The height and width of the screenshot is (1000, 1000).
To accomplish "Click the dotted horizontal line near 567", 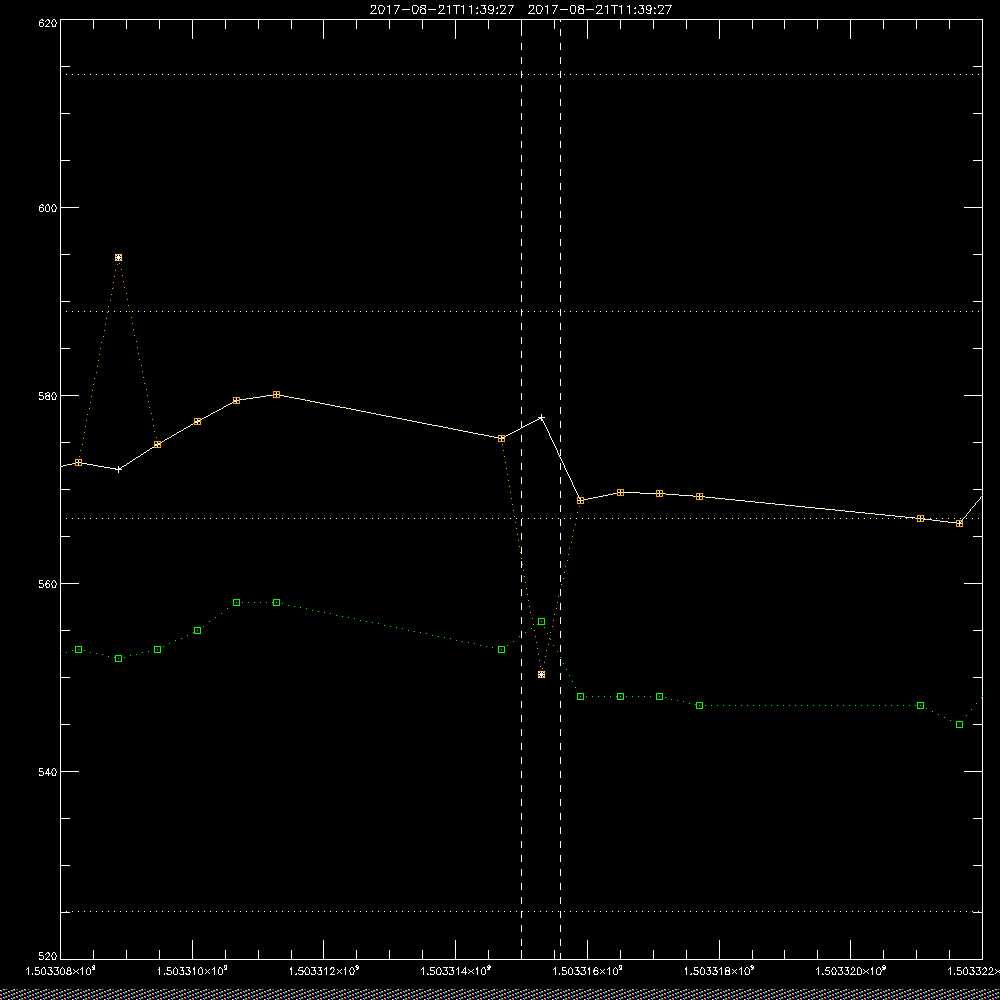I will 521,518.
